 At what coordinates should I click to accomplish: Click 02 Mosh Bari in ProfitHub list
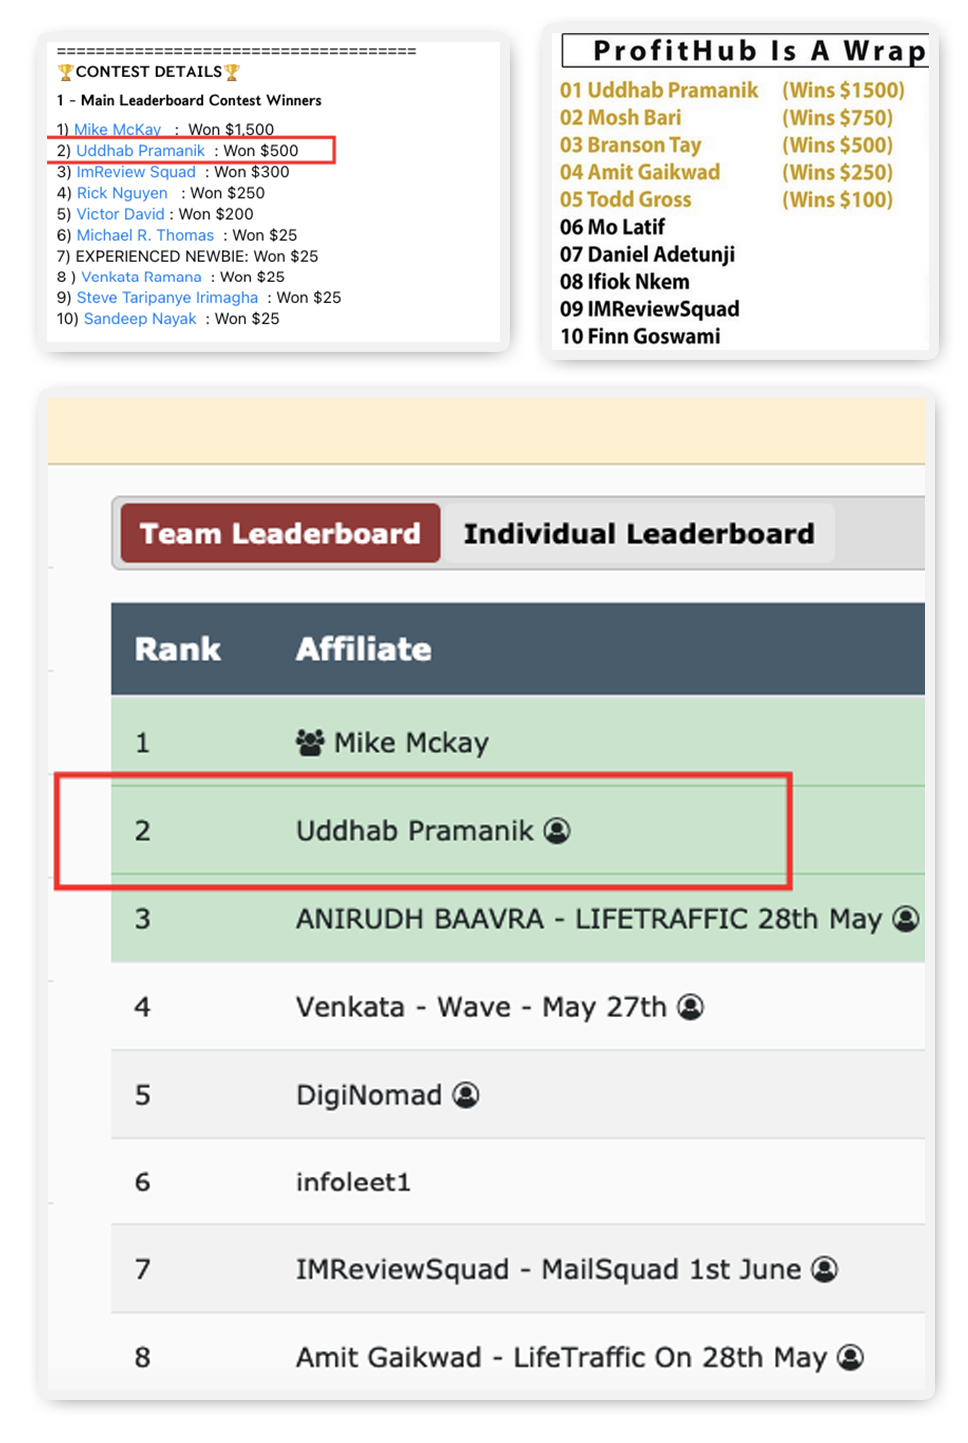coord(620,118)
